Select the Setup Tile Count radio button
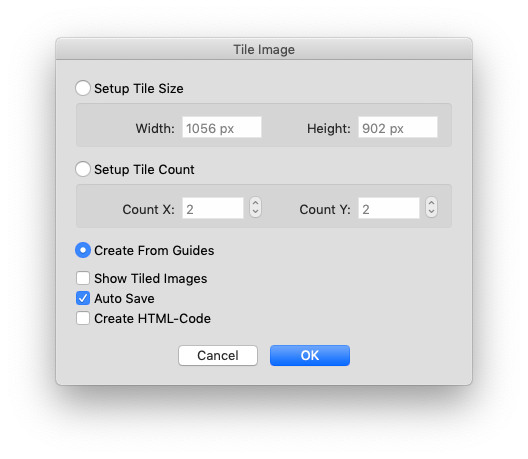 tap(83, 169)
